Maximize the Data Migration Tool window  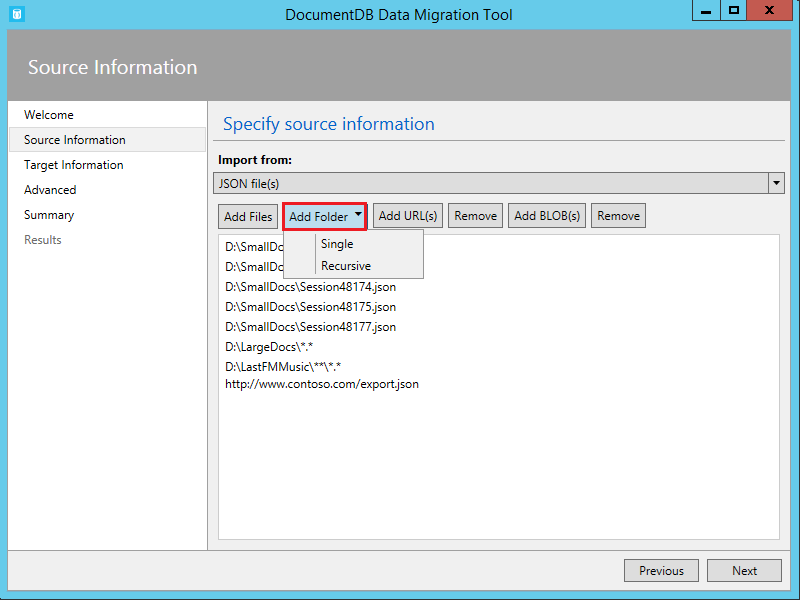coord(734,10)
